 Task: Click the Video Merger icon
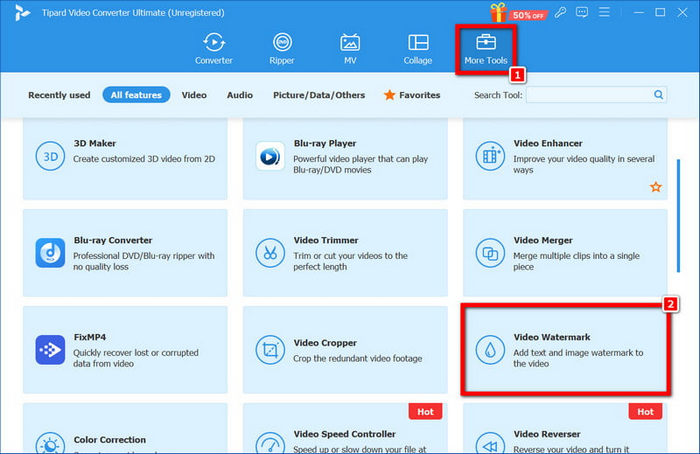(x=490, y=253)
